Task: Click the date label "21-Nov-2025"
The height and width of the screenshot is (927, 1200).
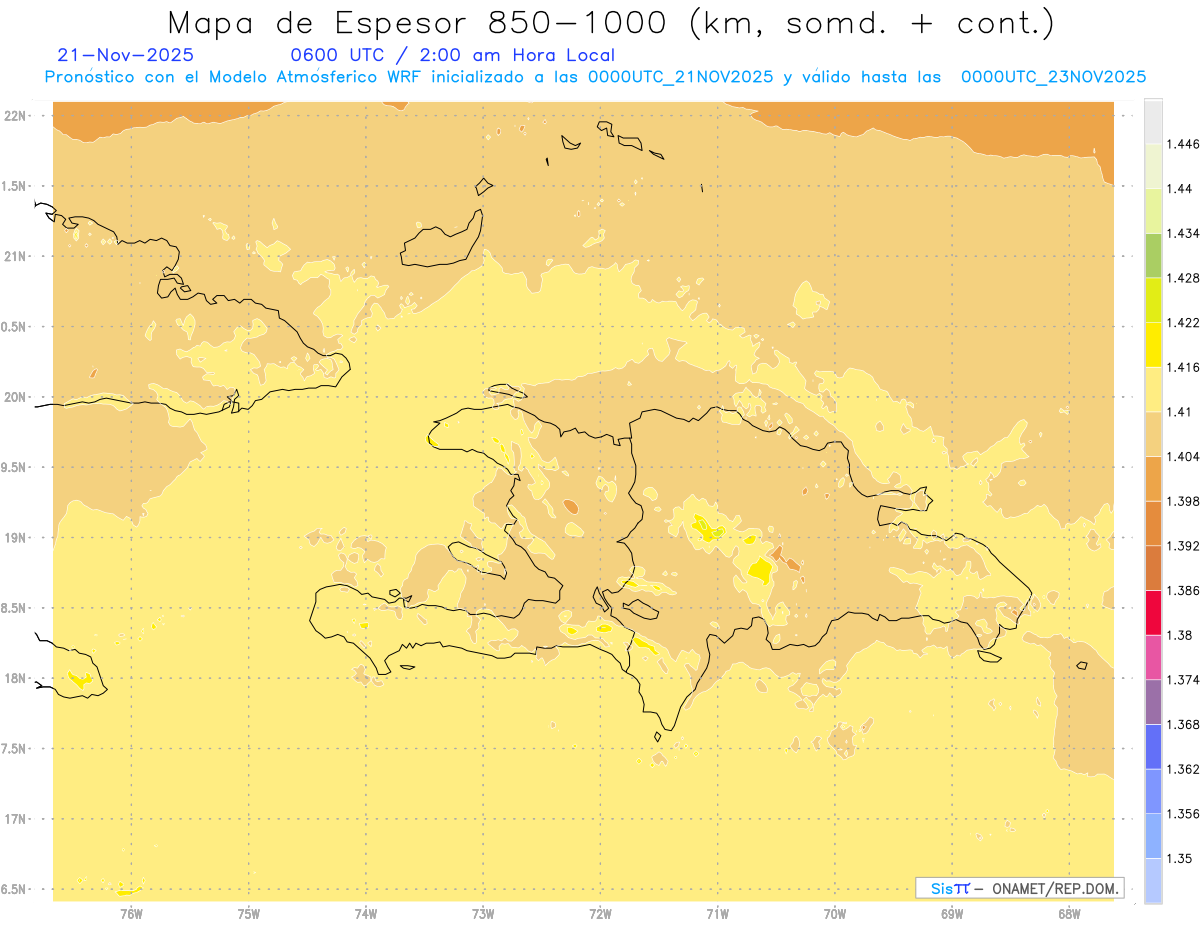Action: (x=126, y=56)
